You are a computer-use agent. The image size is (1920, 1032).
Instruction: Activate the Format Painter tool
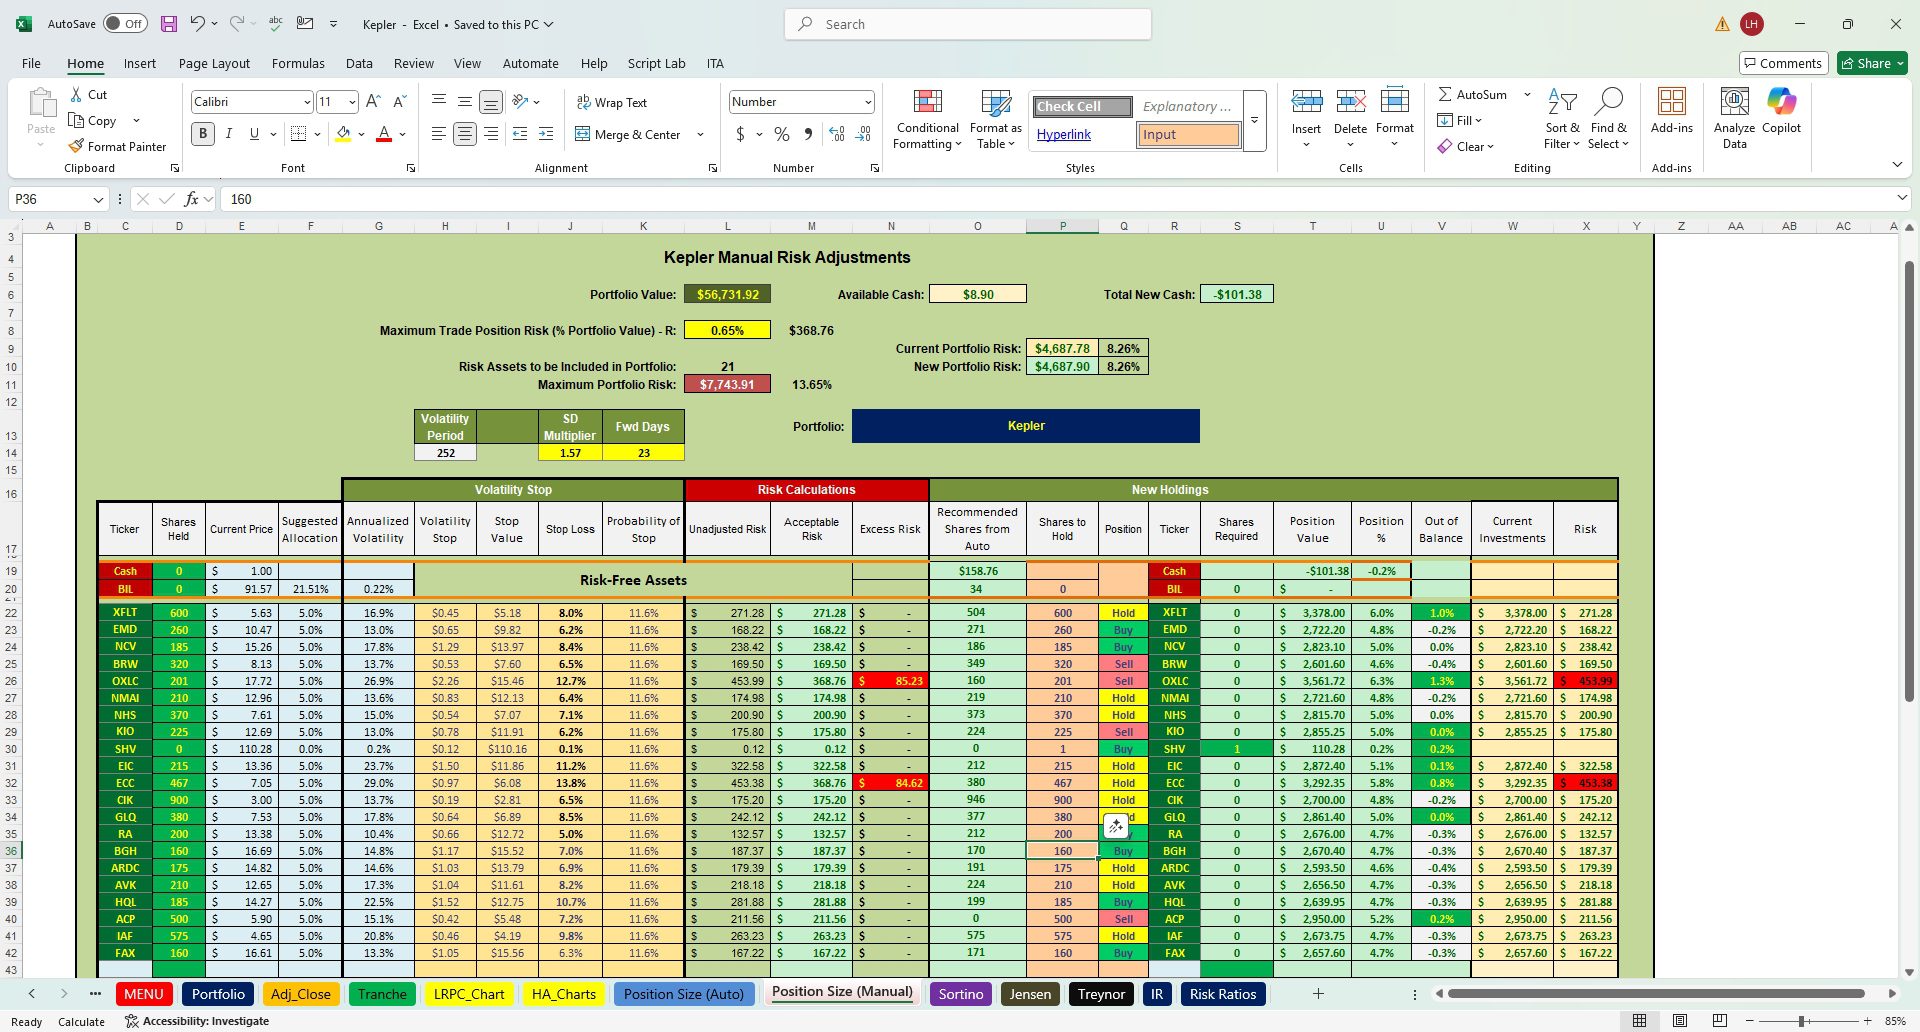[x=118, y=146]
